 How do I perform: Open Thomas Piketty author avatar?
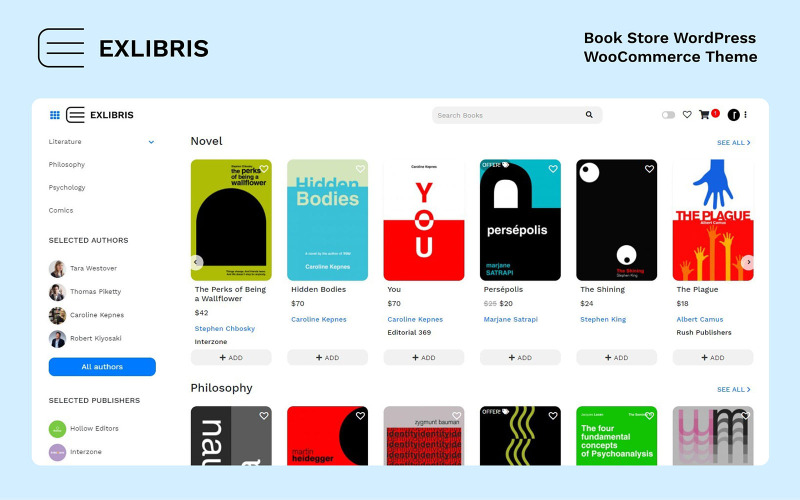point(57,292)
